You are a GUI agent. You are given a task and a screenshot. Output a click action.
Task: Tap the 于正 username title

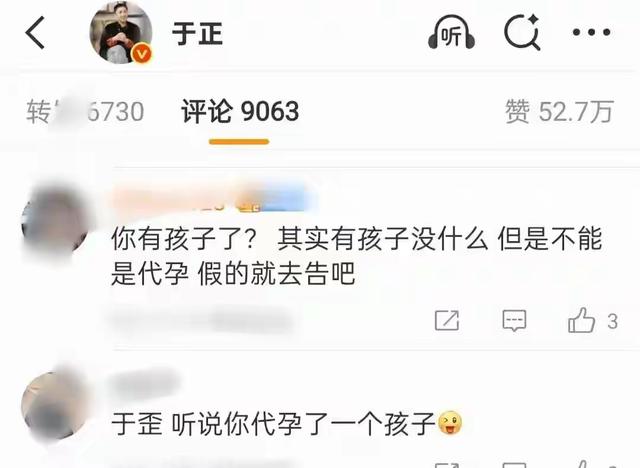198,33
